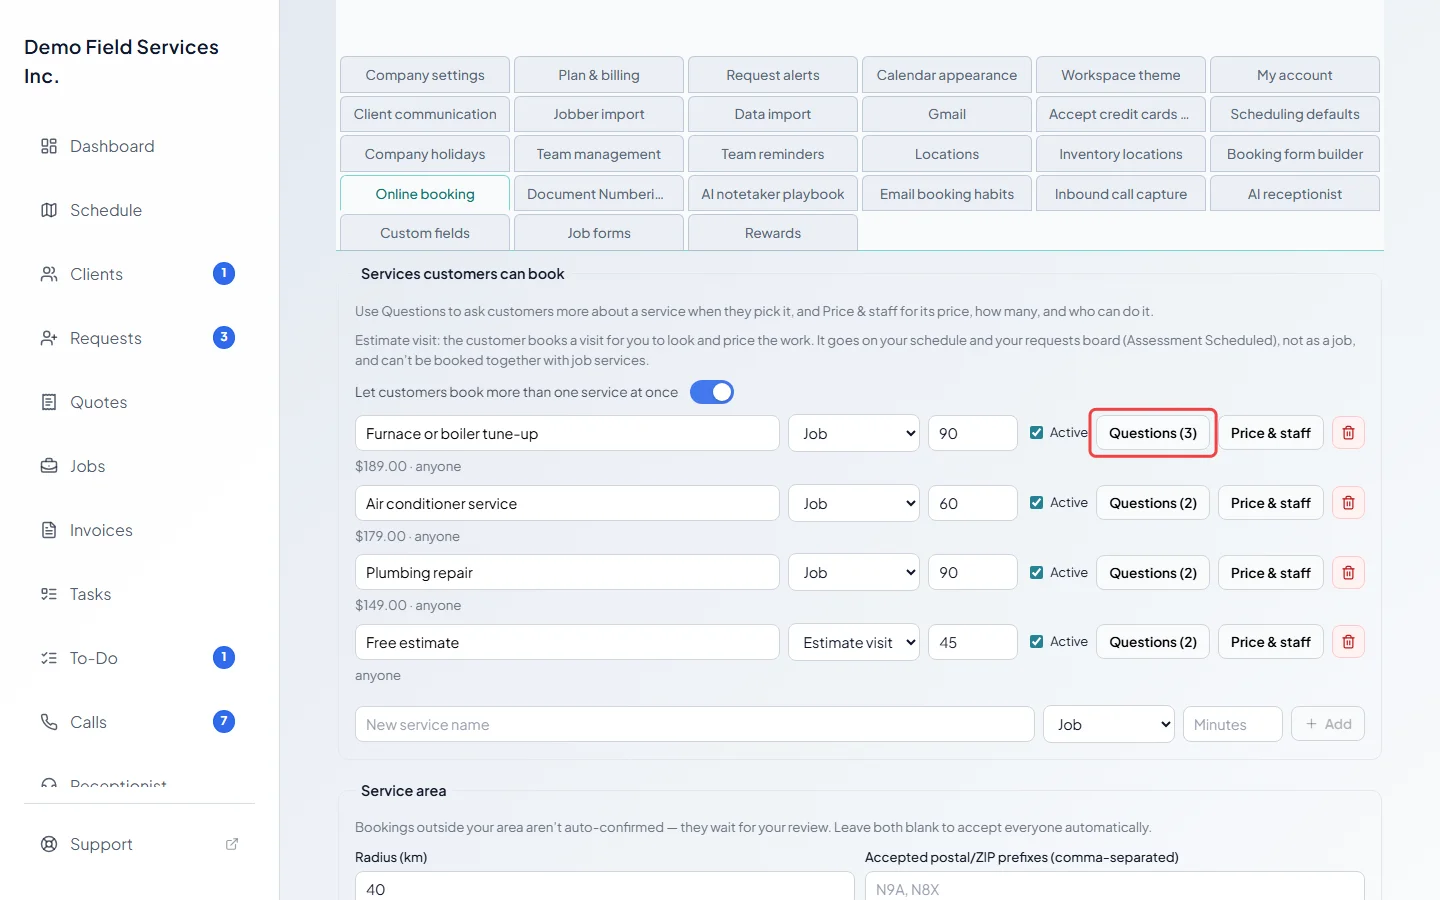Open Questions (2) for Plumbing repair
1440x900 pixels.
(1153, 573)
